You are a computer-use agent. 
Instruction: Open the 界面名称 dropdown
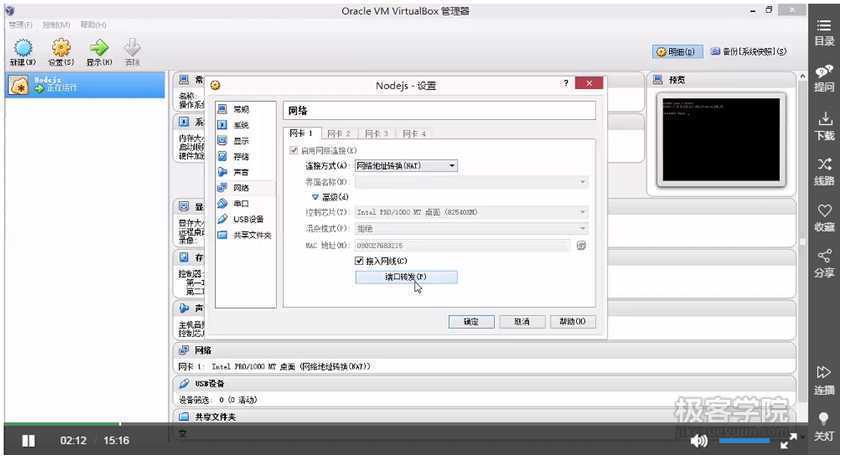pos(471,182)
